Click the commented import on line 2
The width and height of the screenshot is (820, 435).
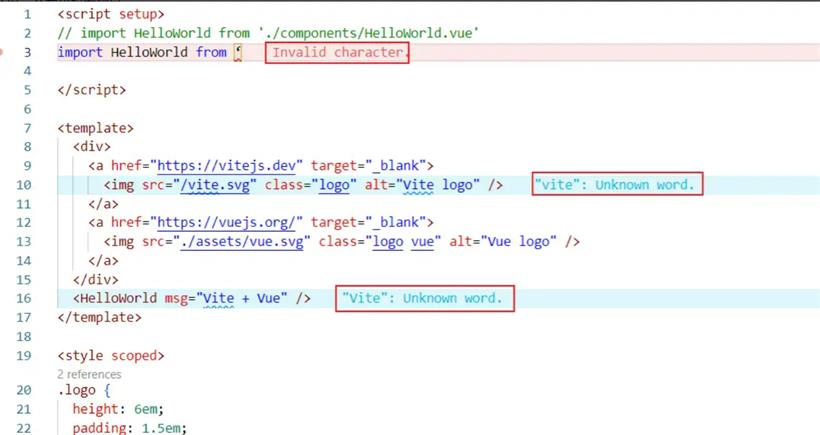click(267, 33)
